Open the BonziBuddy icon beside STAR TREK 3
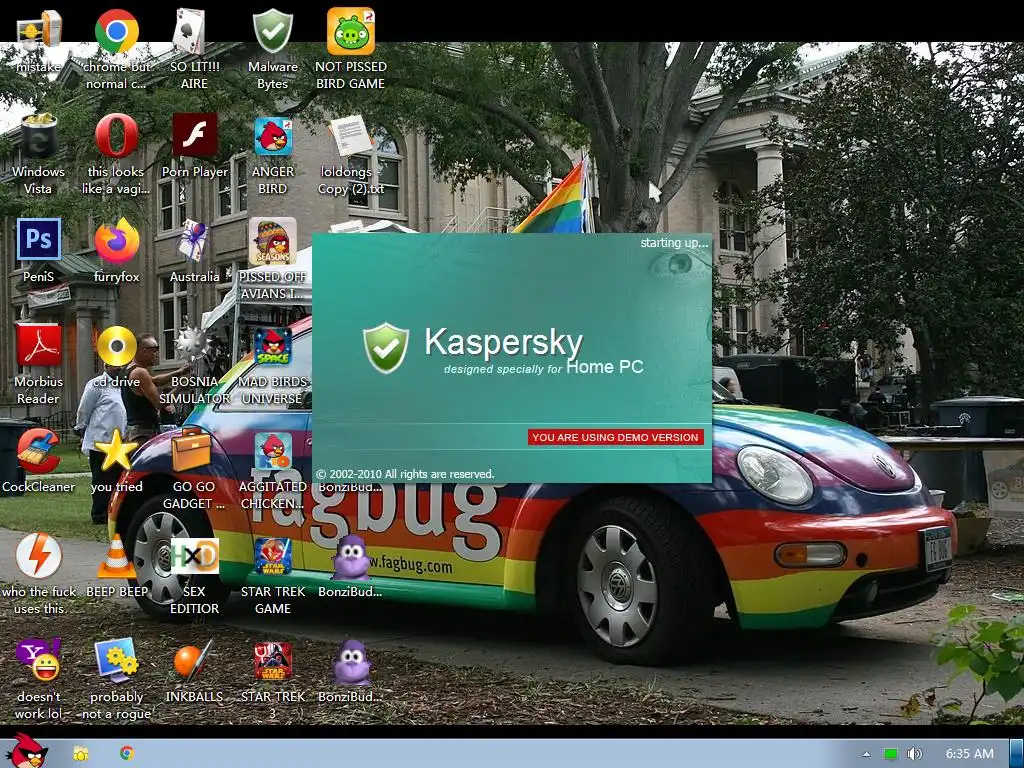Image resolution: width=1024 pixels, height=768 pixels. tap(351, 662)
